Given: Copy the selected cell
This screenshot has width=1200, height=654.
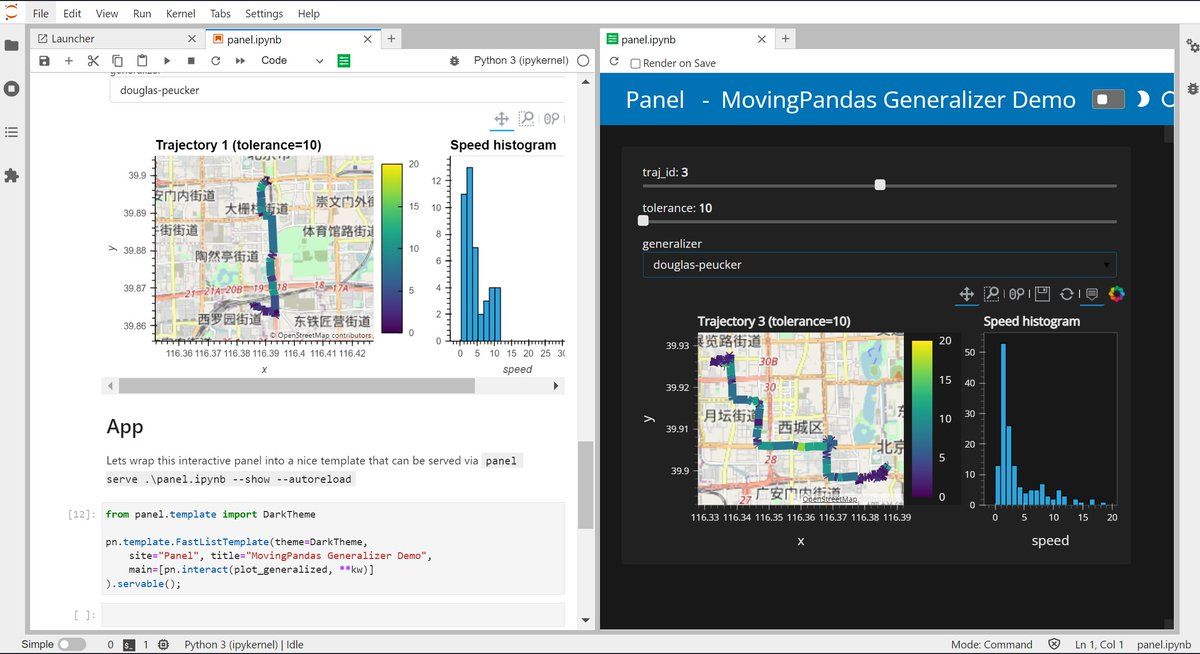Looking at the screenshot, I should 118,61.
